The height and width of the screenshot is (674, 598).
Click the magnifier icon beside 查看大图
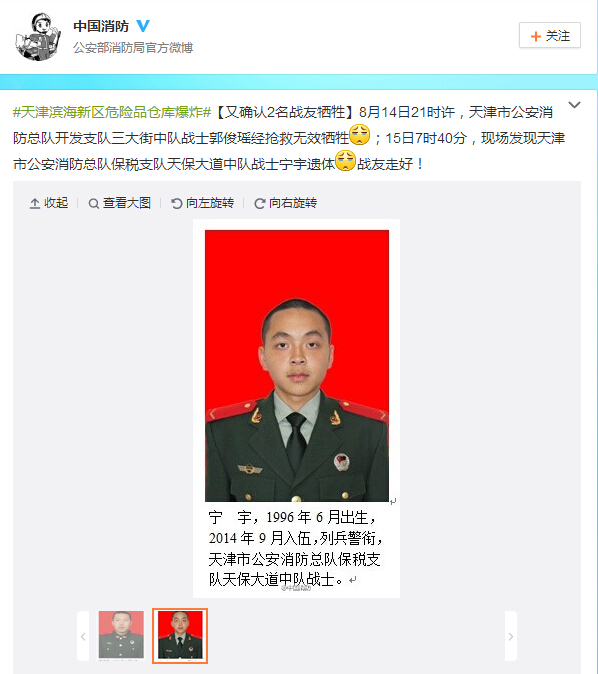tap(93, 204)
